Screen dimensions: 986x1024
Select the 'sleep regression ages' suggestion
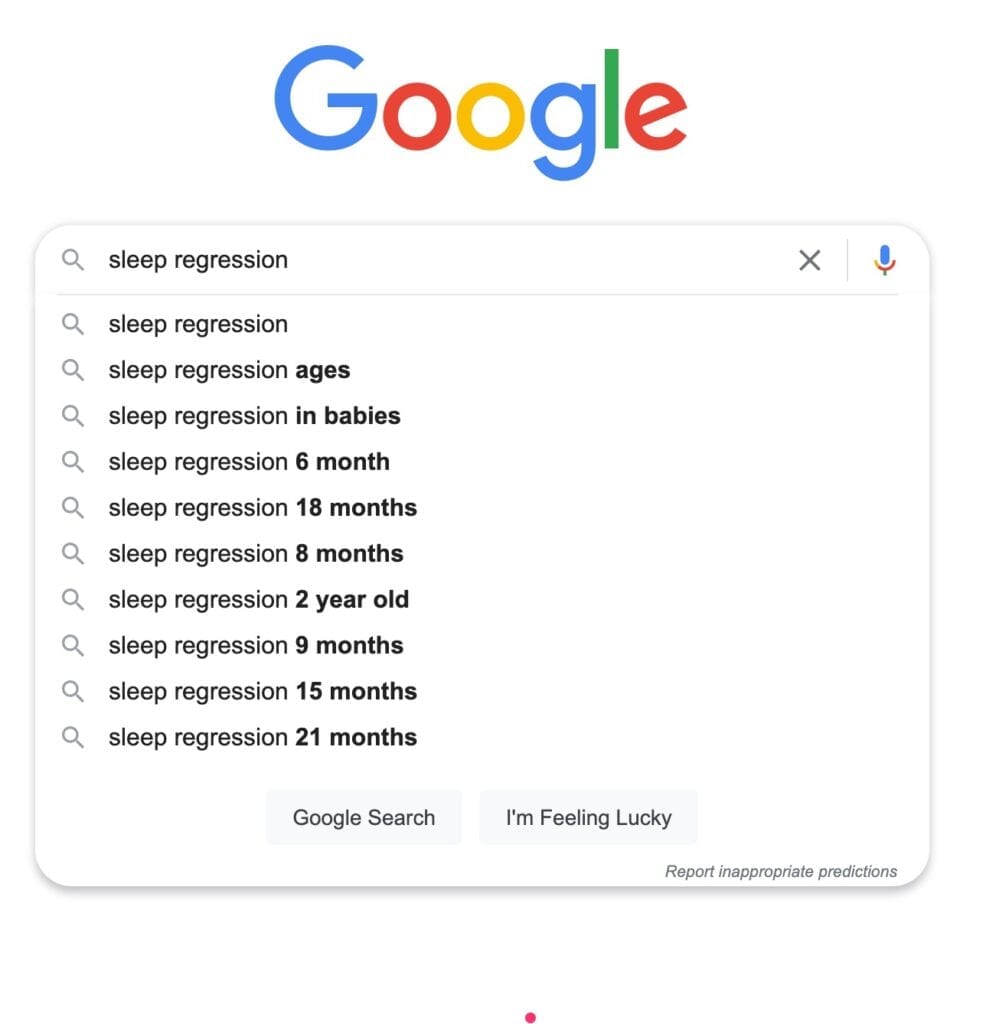229,370
